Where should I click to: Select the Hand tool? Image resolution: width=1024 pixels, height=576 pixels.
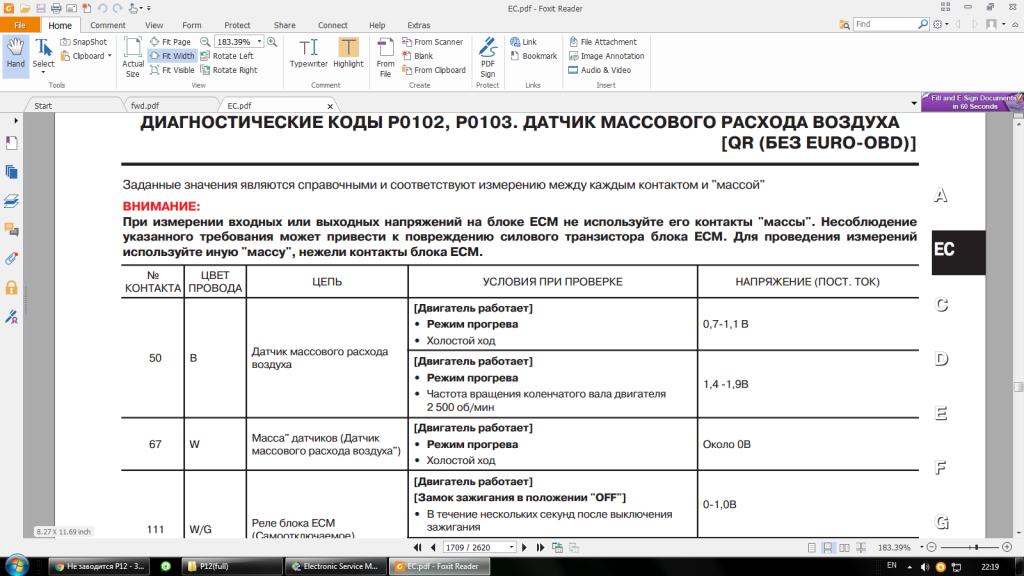[16, 54]
